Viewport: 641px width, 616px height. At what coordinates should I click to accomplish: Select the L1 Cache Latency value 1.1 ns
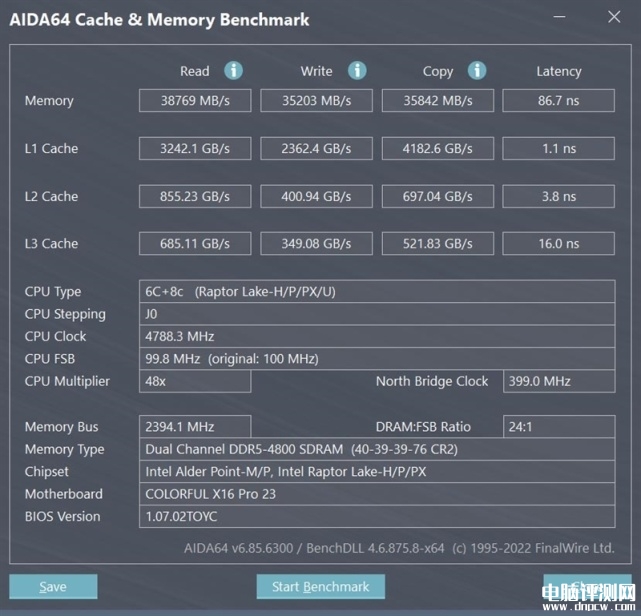[x=558, y=148]
